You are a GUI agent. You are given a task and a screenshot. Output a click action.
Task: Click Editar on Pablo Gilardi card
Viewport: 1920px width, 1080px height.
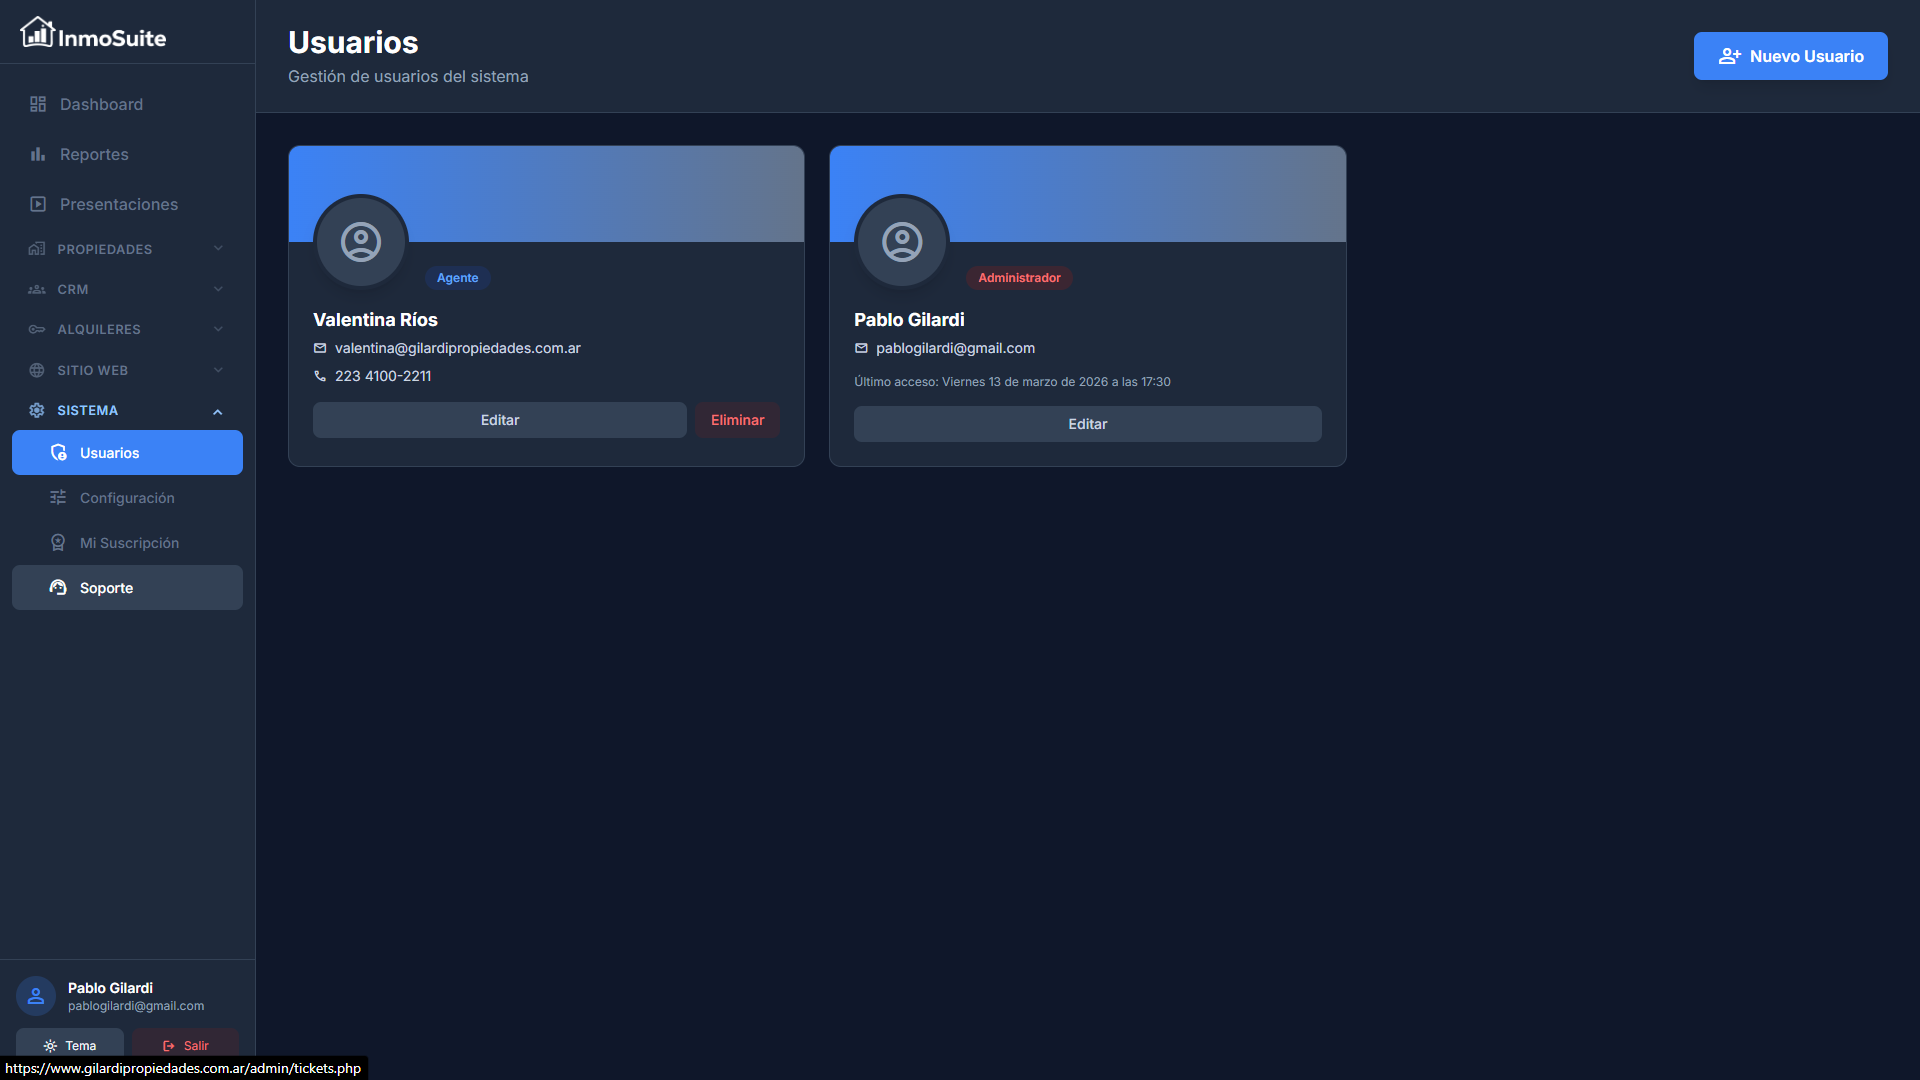click(1087, 424)
